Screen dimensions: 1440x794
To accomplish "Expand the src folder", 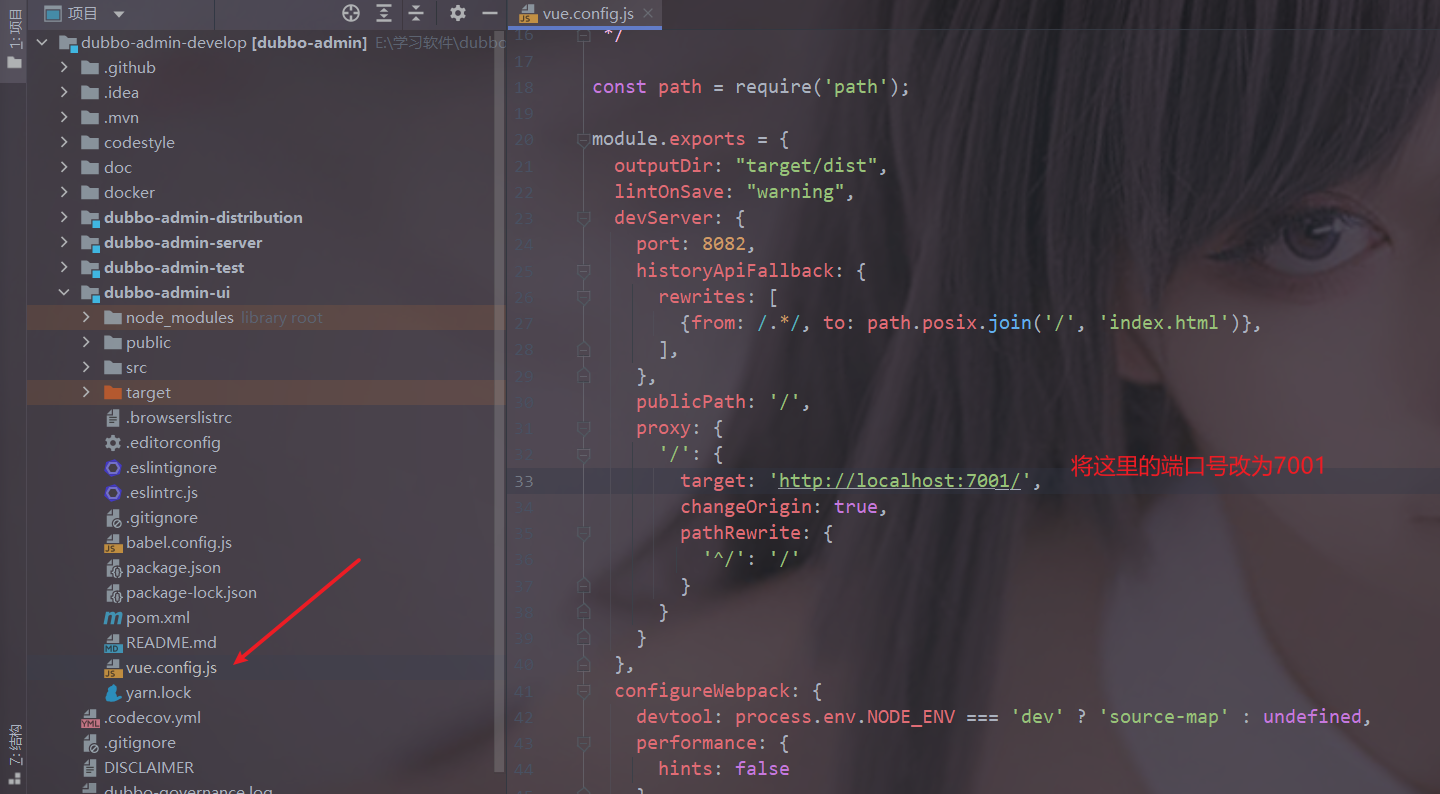I will (86, 368).
